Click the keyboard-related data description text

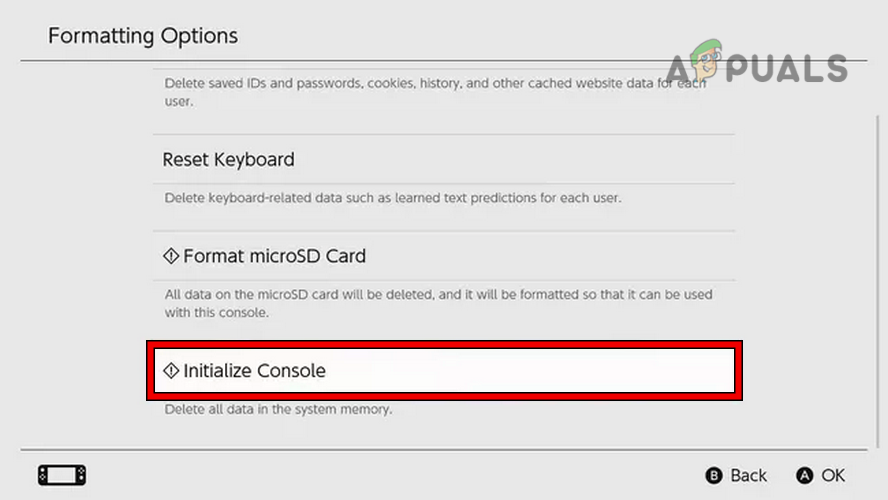tap(392, 198)
